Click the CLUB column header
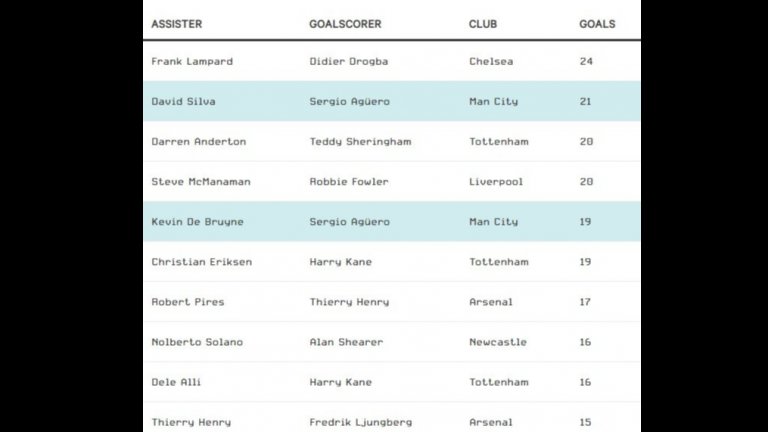 tap(482, 24)
